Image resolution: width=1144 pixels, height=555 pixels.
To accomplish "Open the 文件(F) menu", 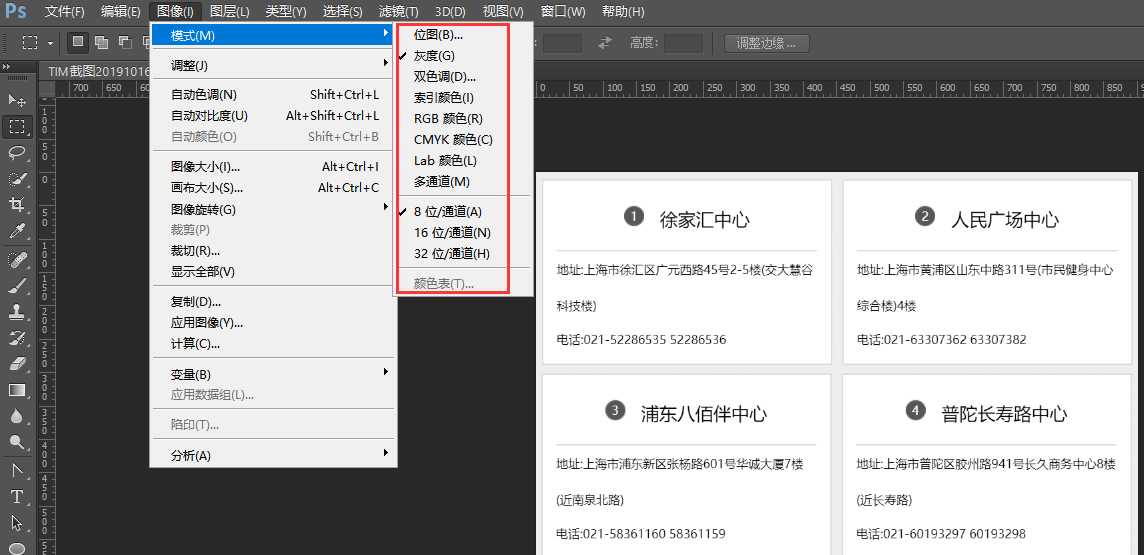I will [64, 12].
